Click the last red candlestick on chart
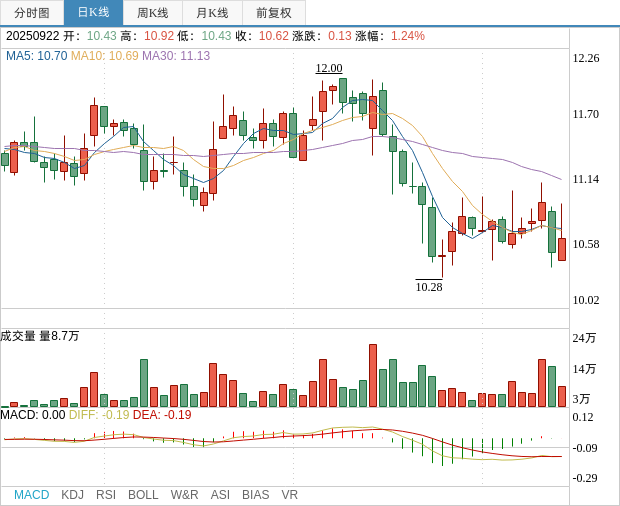620x506 pixels. (x=561, y=249)
